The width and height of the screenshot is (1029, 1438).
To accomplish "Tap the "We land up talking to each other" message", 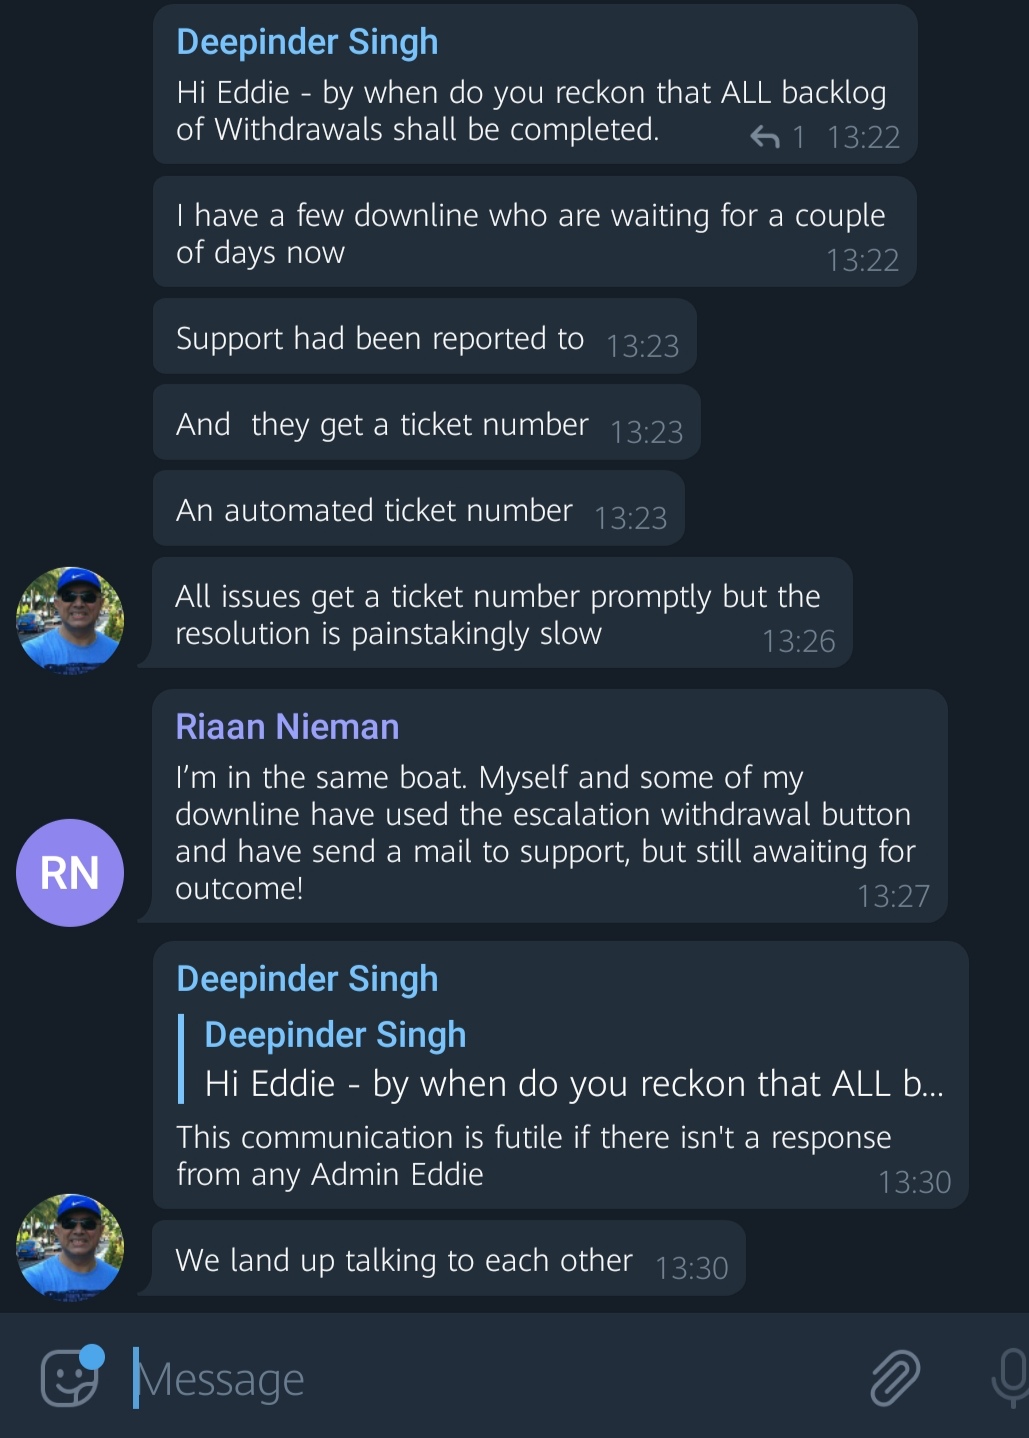I will click(404, 1261).
